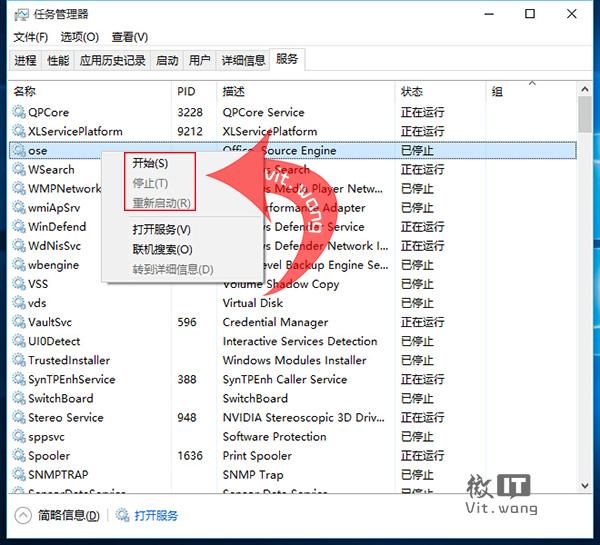The image size is (600, 545).
Task: Click PID value 3228
Action: pos(190,112)
